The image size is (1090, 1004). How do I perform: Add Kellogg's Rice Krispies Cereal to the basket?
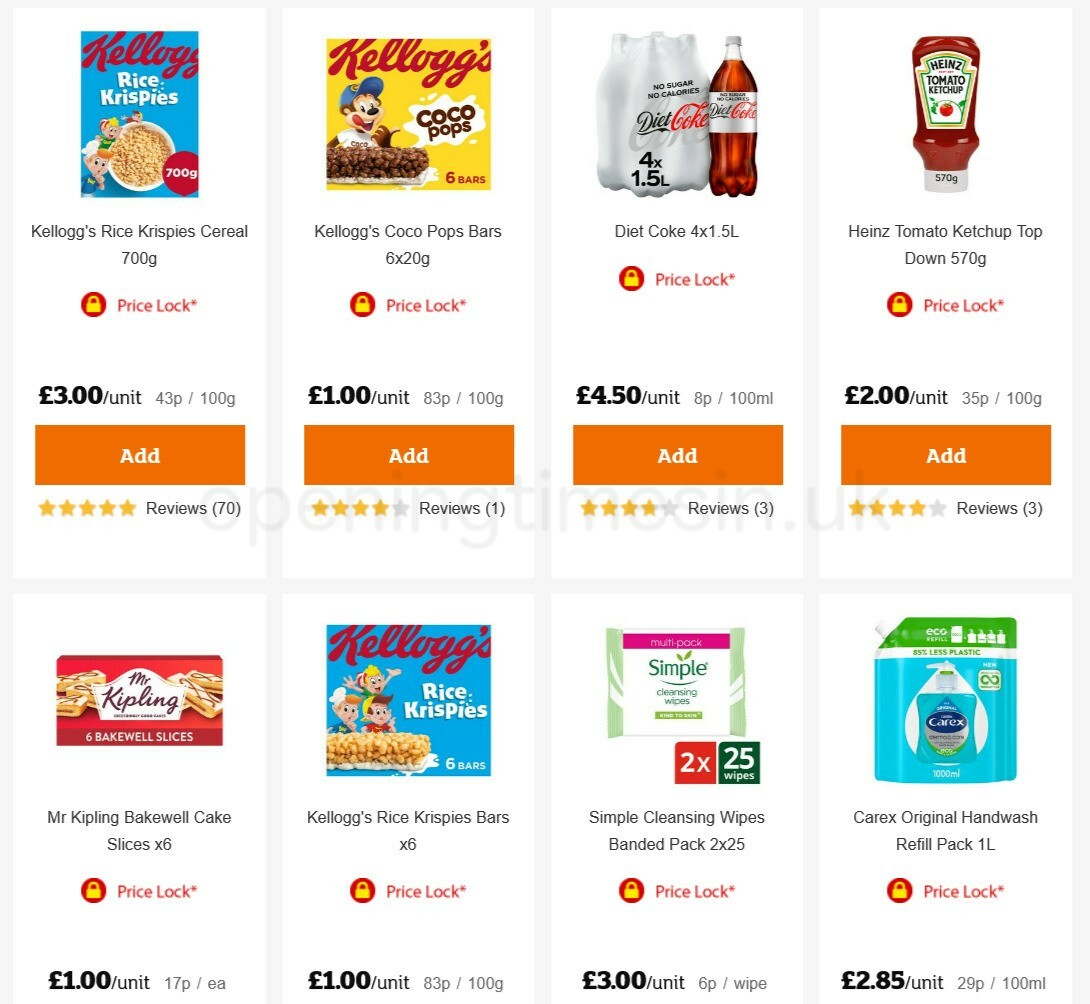pyautogui.click(x=139, y=455)
